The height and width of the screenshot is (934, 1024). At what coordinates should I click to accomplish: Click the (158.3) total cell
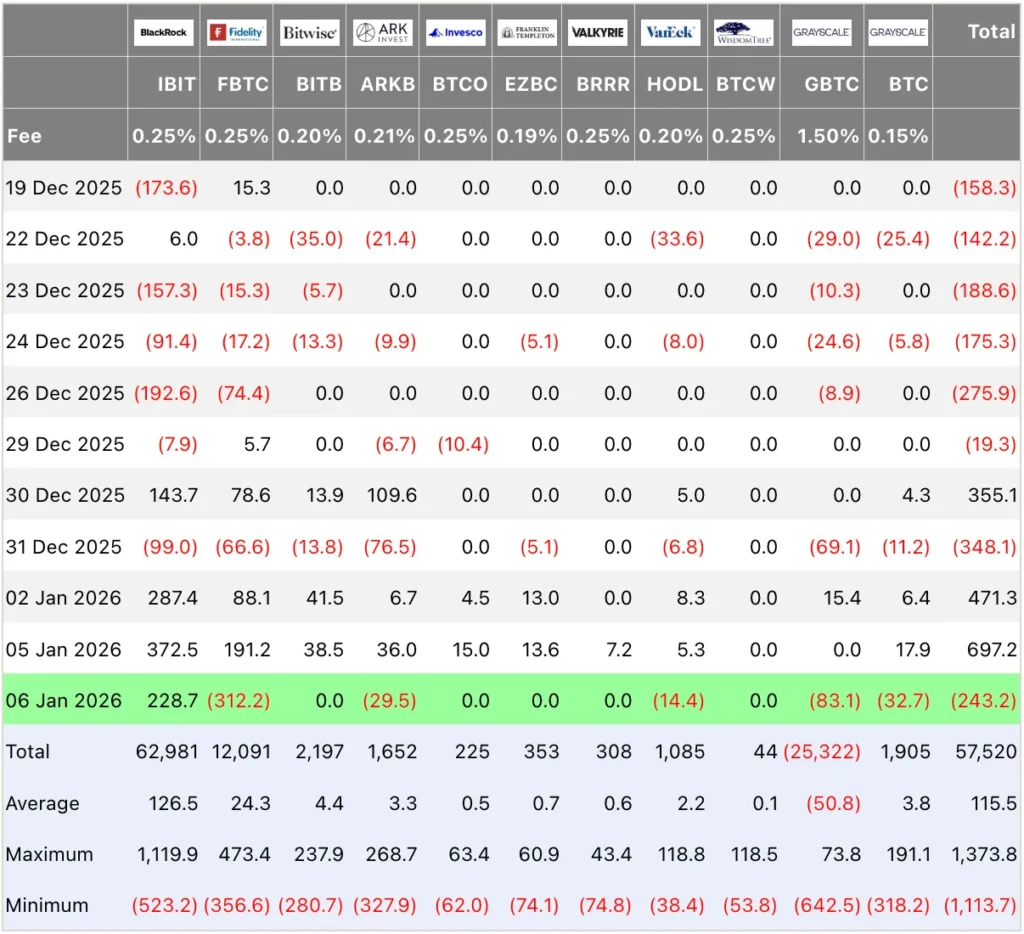point(985,188)
